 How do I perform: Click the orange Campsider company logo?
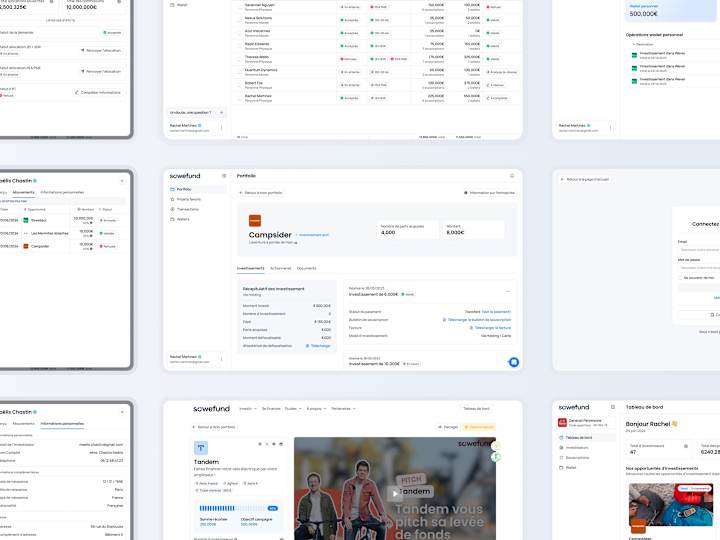click(255, 221)
